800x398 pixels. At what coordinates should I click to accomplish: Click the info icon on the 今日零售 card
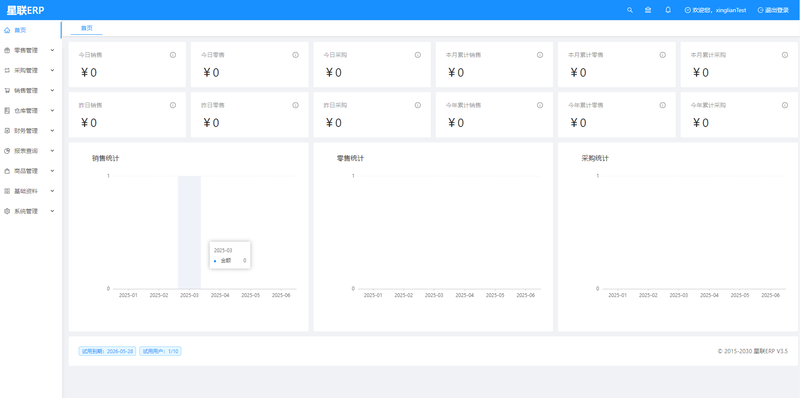pyautogui.click(x=295, y=55)
